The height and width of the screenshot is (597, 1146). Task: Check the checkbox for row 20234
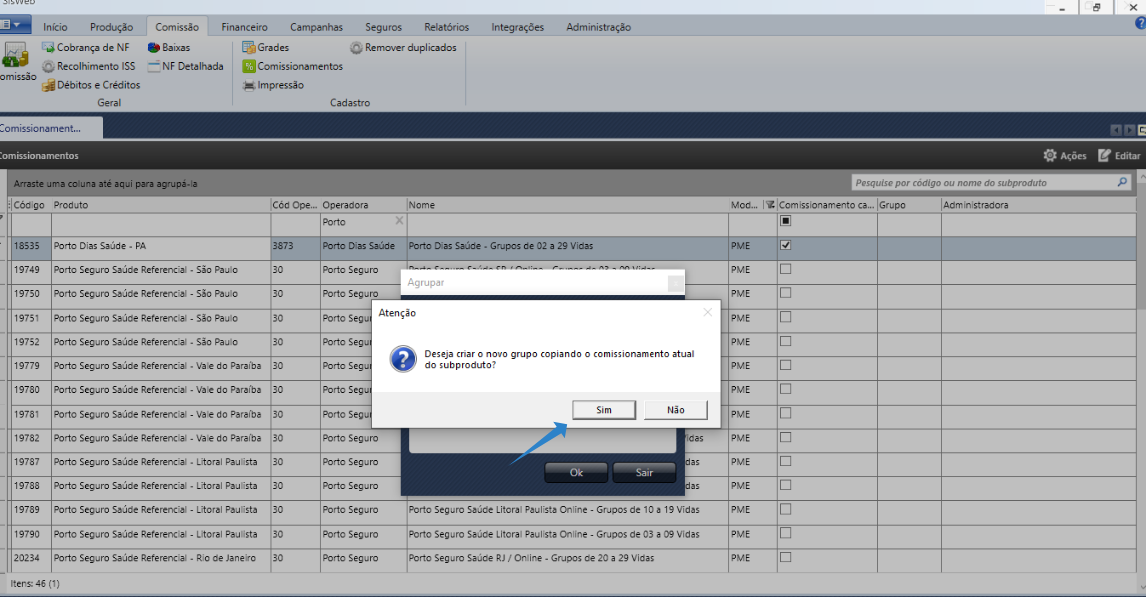click(x=786, y=558)
